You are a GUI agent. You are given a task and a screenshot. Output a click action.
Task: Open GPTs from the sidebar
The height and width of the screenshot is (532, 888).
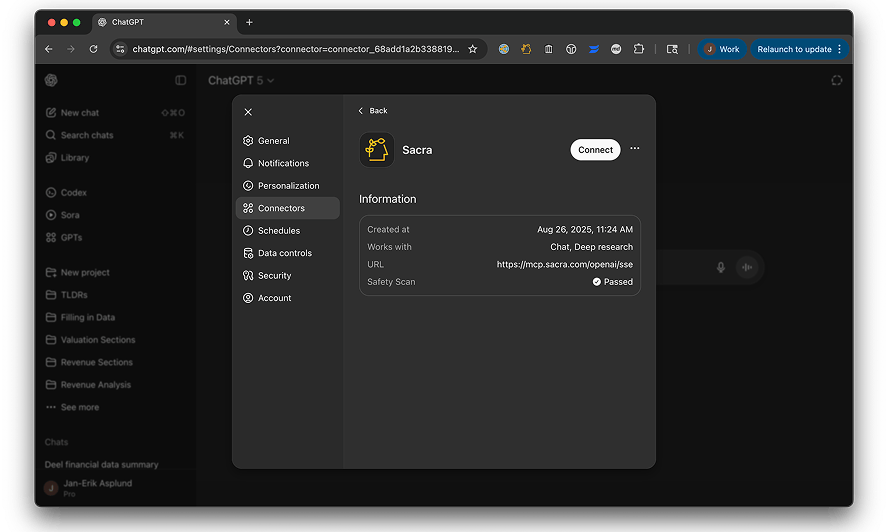pos(115,237)
